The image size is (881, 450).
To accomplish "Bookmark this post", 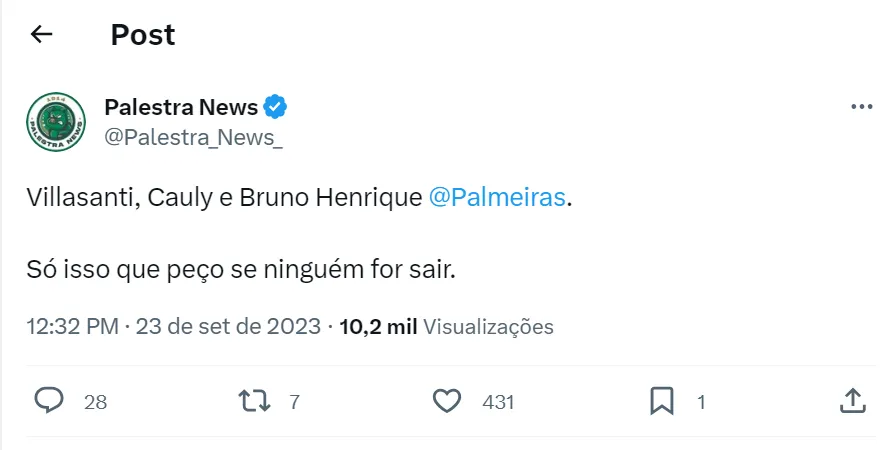I will point(661,401).
